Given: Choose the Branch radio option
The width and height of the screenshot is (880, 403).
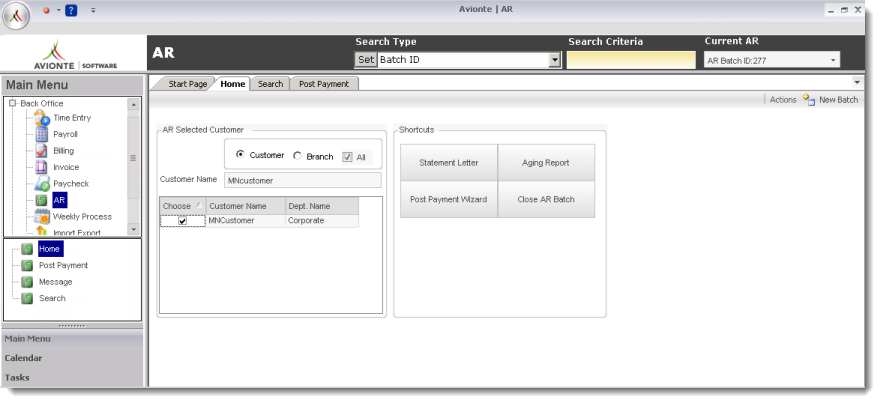Looking at the screenshot, I should click(297, 156).
